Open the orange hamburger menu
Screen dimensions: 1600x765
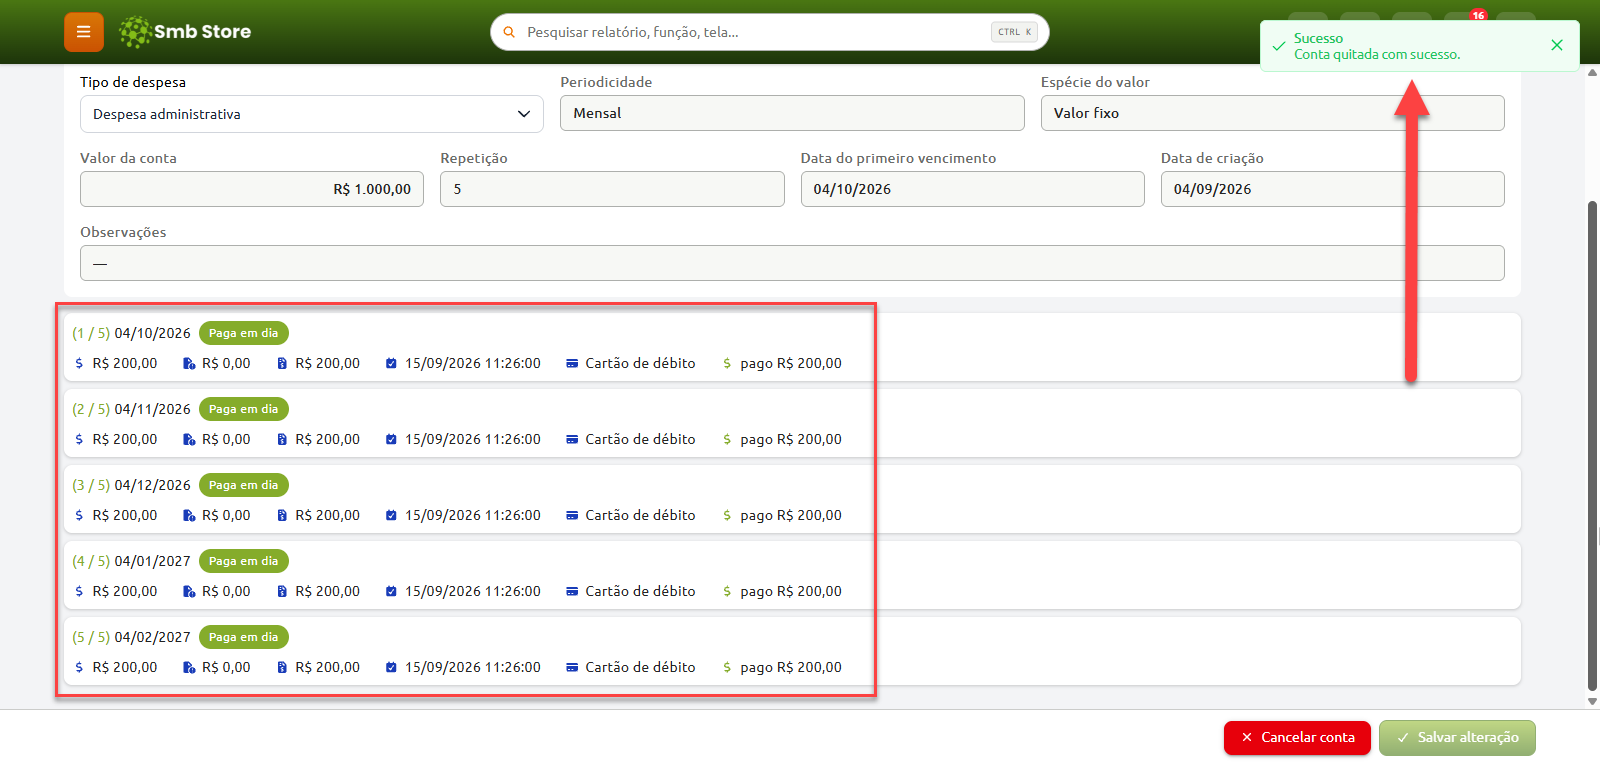[x=84, y=32]
